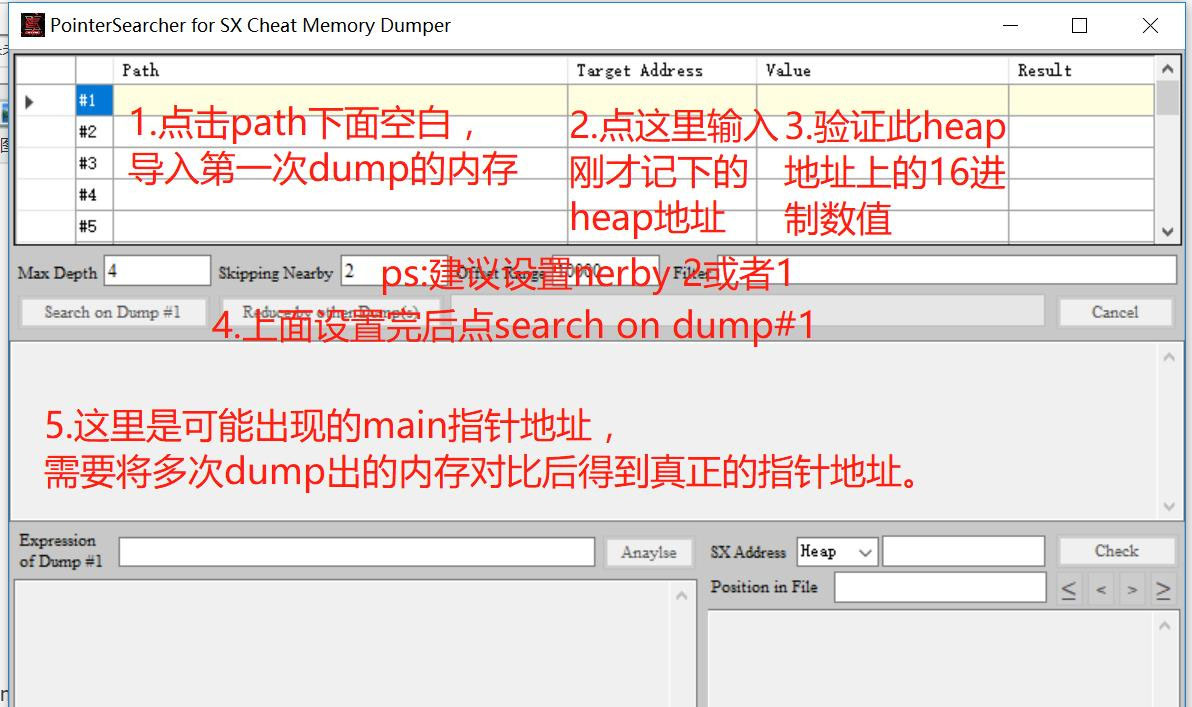
Task: Click the Search on Dump #1 button
Action: pos(113,312)
